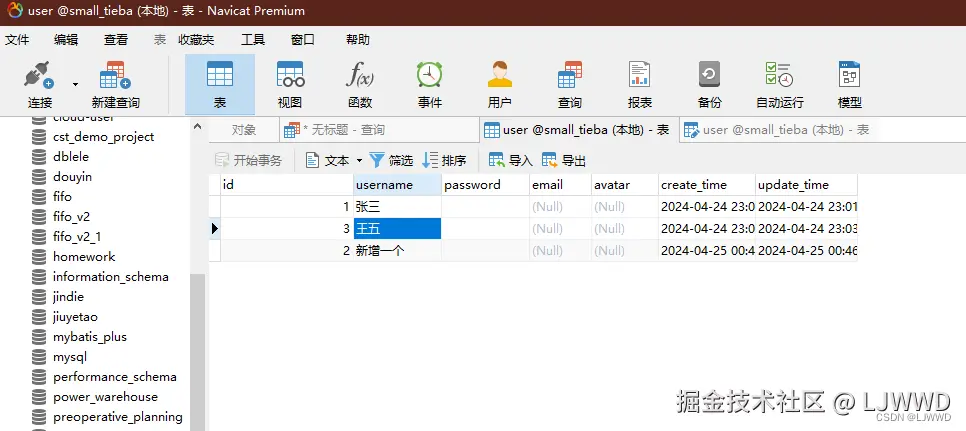Click the avatar column header
The height and width of the screenshot is (431, 966).
[625, 185]
